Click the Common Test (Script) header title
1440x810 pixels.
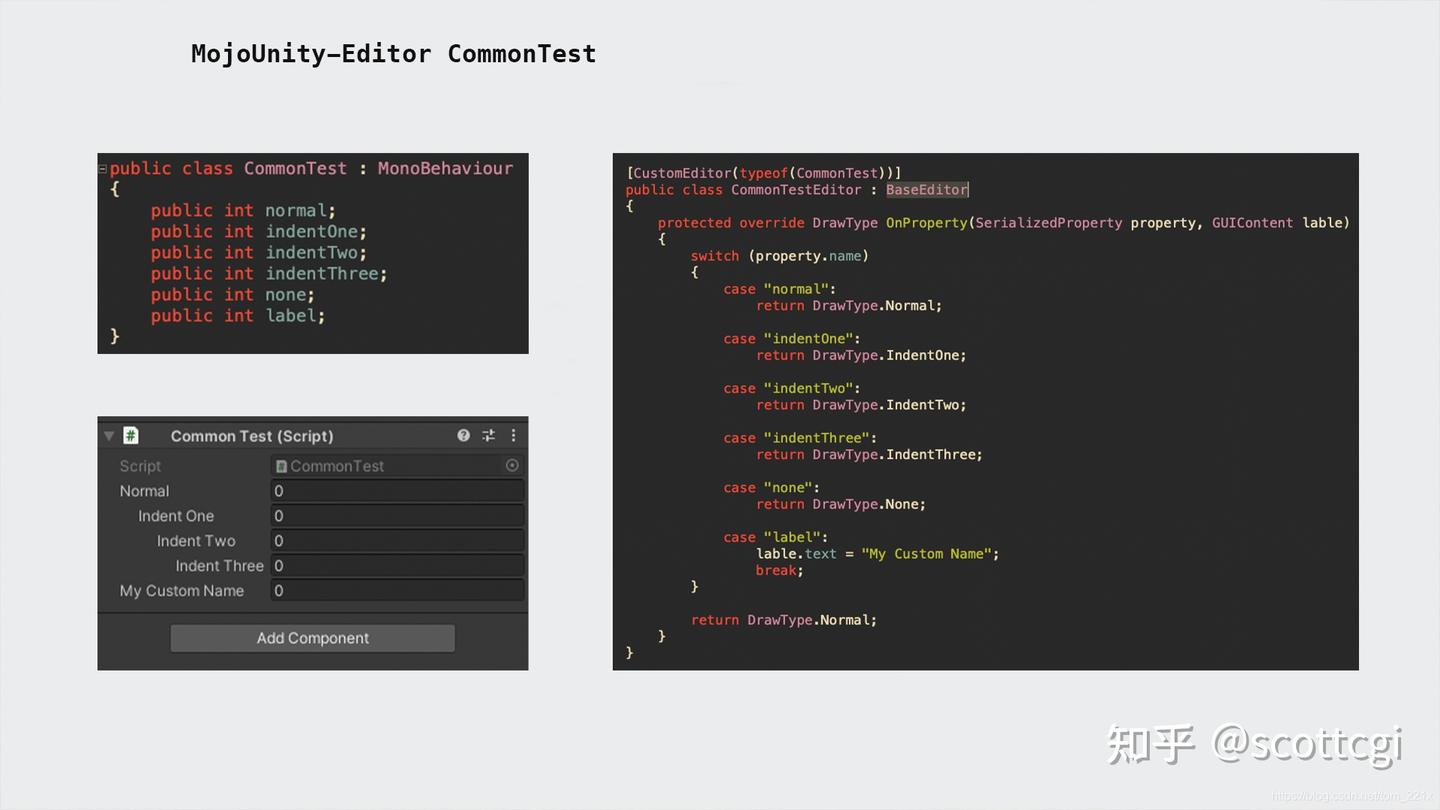[252, 436]
